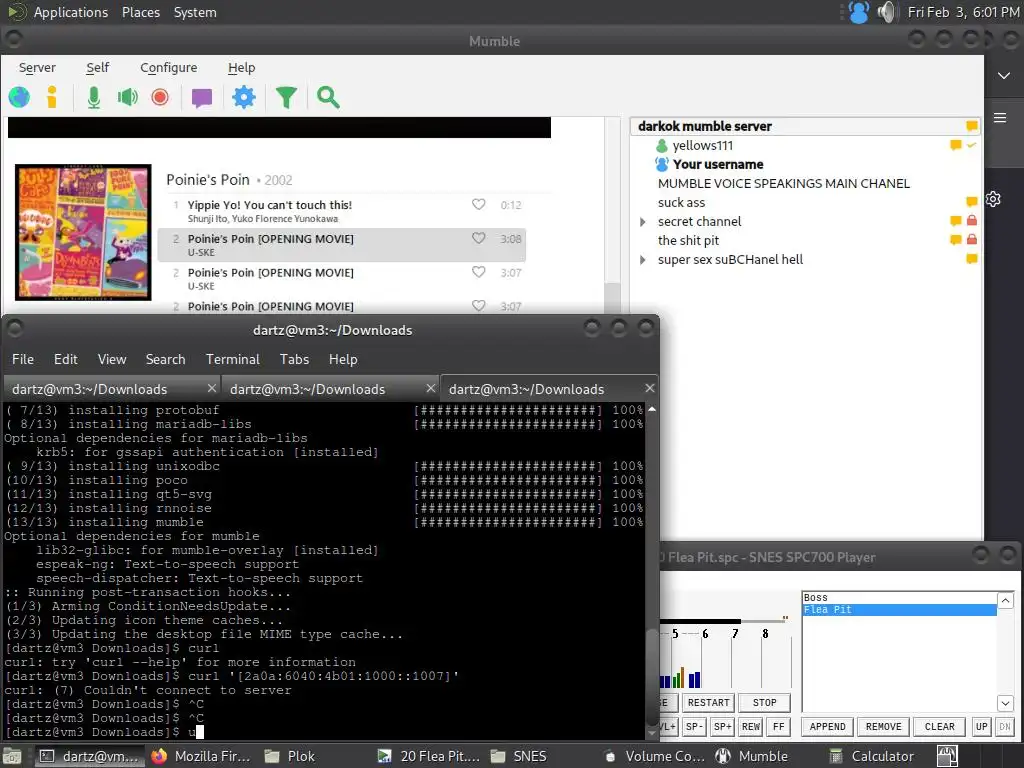This screenshot has width=1024, height=768.
Task: Click lock icon on the shit pit
Action: [972, 240]
